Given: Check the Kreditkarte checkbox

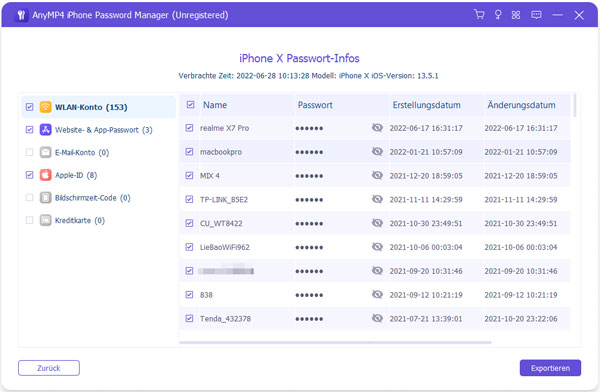Looking at the screenshot, I should pos(29,220).
